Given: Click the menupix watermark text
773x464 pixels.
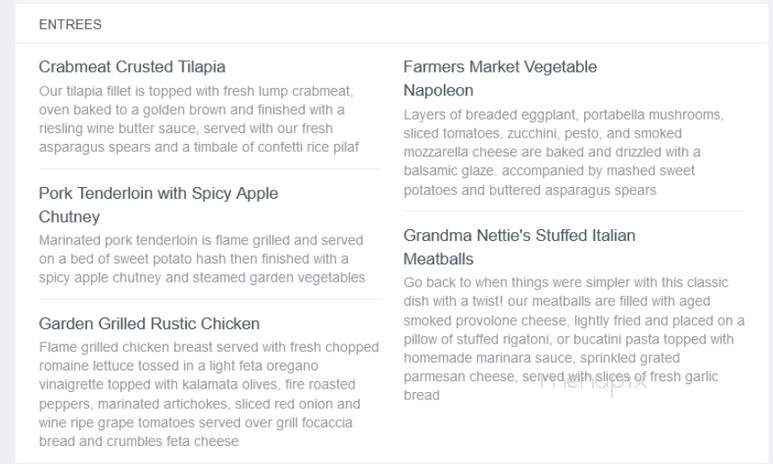Looking at the screenshot, I should 593,382.
